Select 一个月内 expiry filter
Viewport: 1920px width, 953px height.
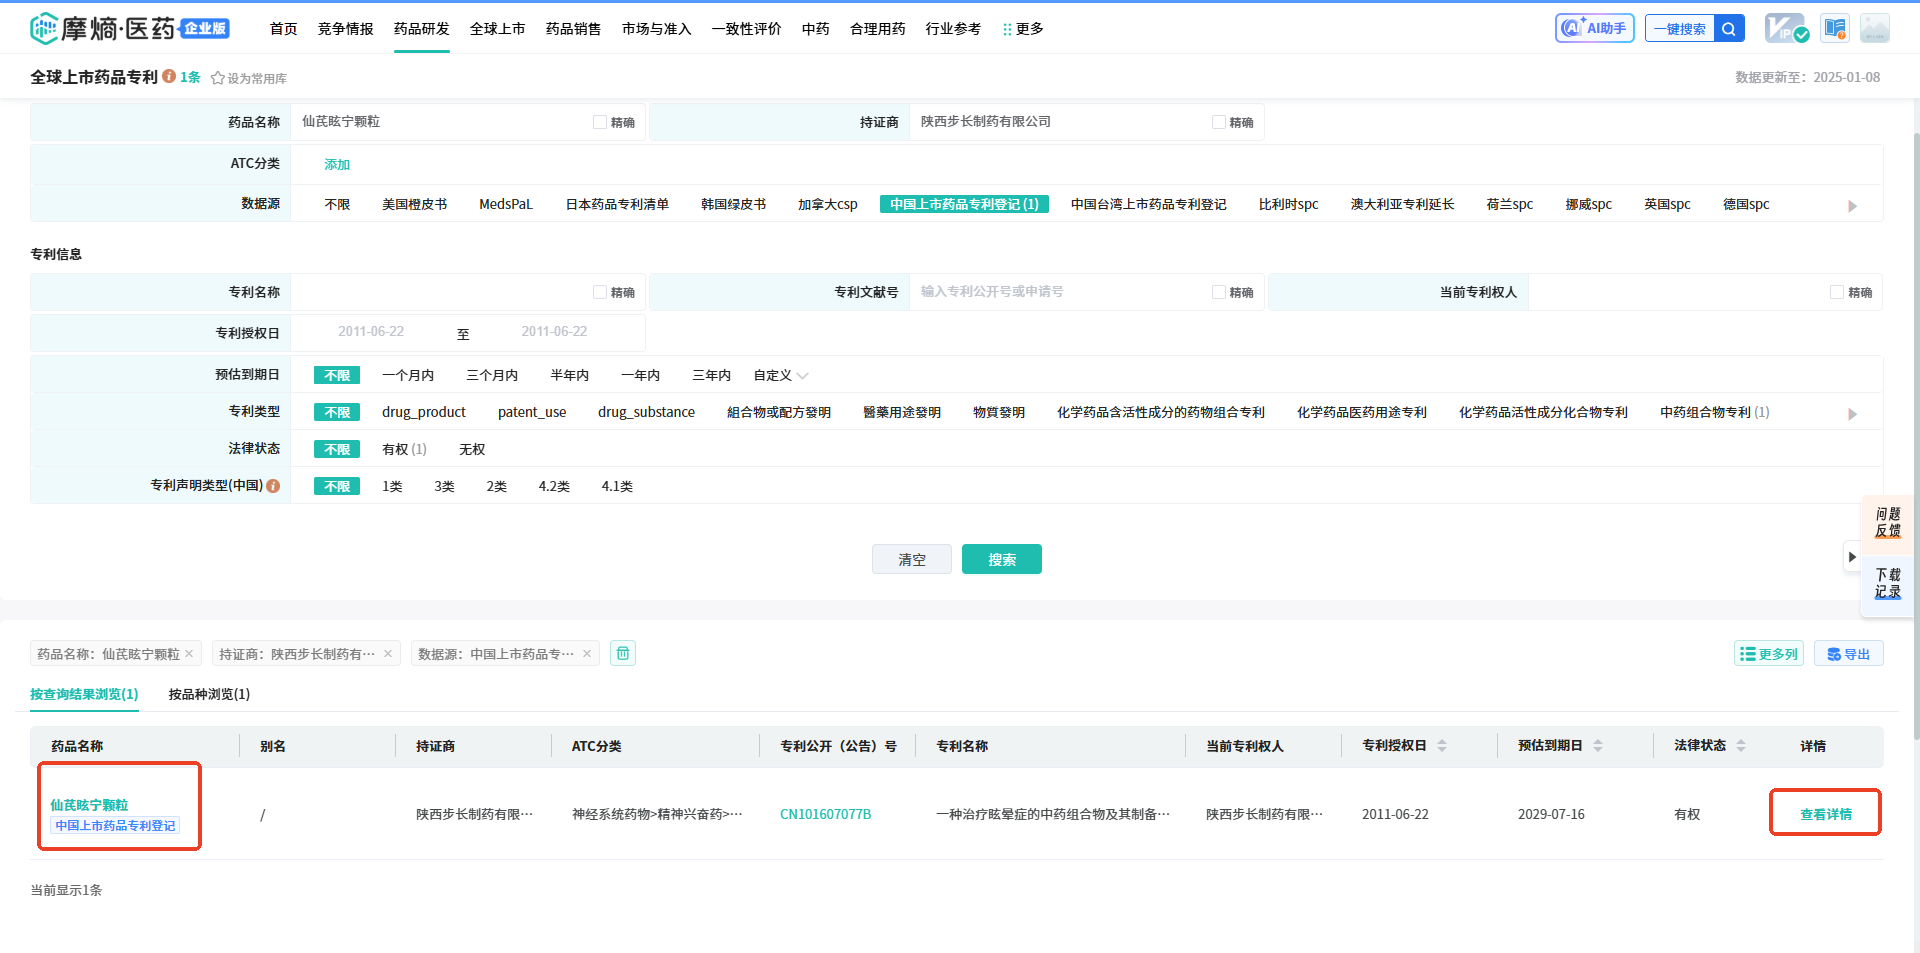pos(408,376)
